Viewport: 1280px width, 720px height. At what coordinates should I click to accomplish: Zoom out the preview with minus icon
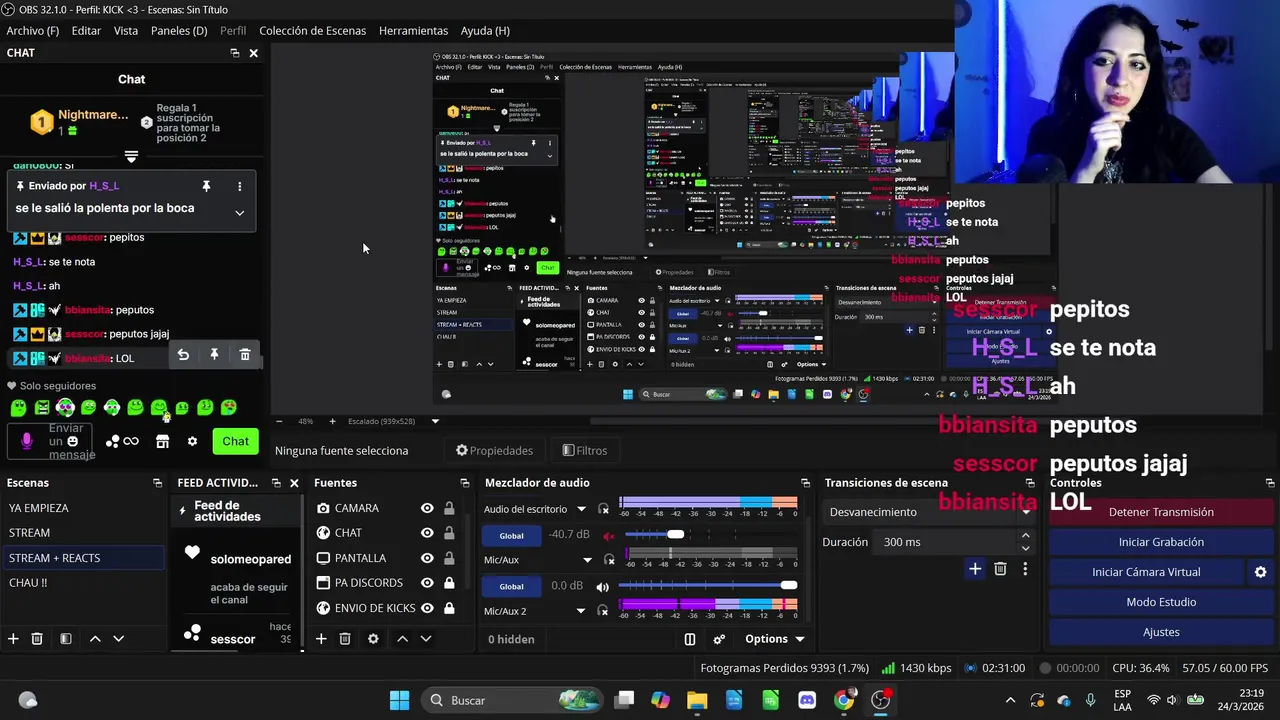point(279,421)
